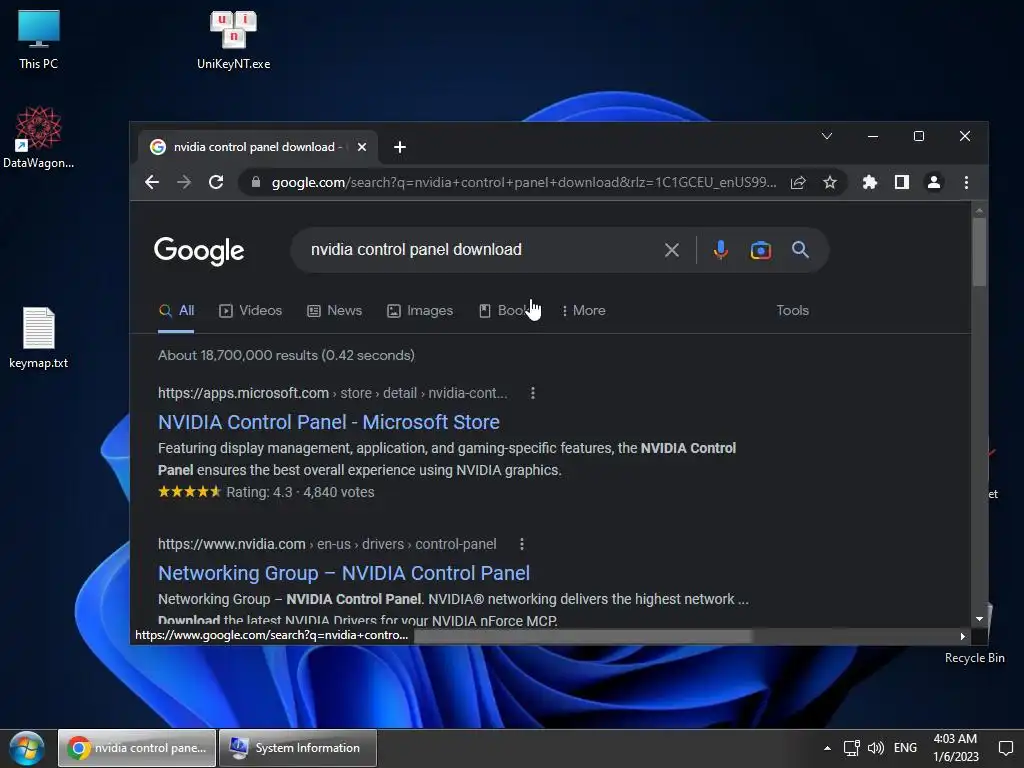Screen dimensions: 1024x768
Task: Select the This PC desktop icon
Action: tap(39, 39)
